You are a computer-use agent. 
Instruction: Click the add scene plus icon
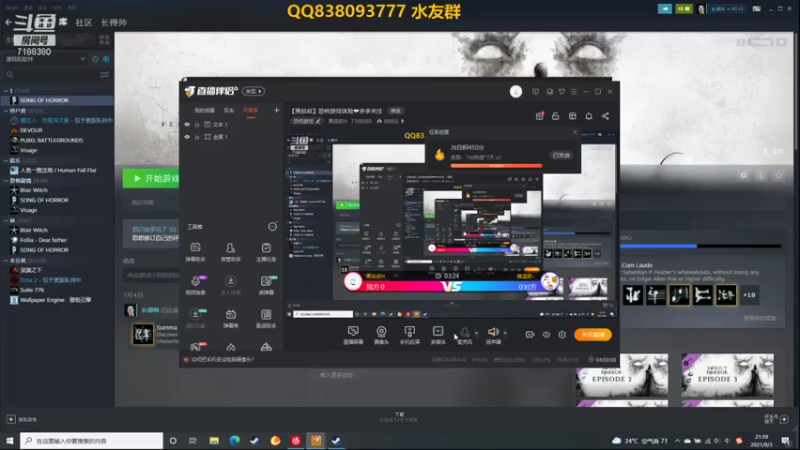pyautogui.click(x=277, y=110)
